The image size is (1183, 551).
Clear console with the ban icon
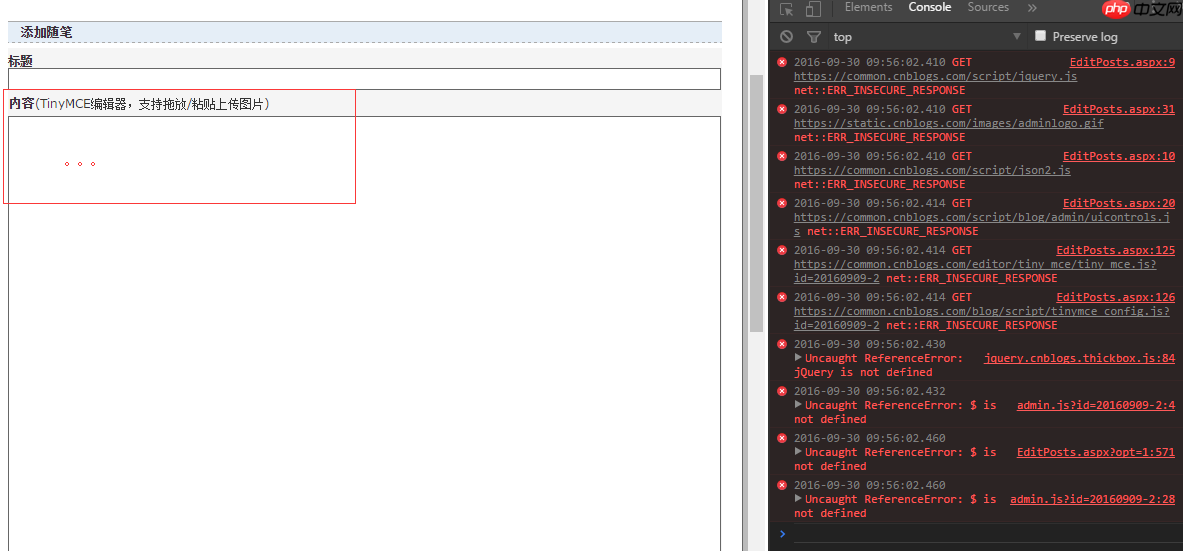[x=787, y=36]
